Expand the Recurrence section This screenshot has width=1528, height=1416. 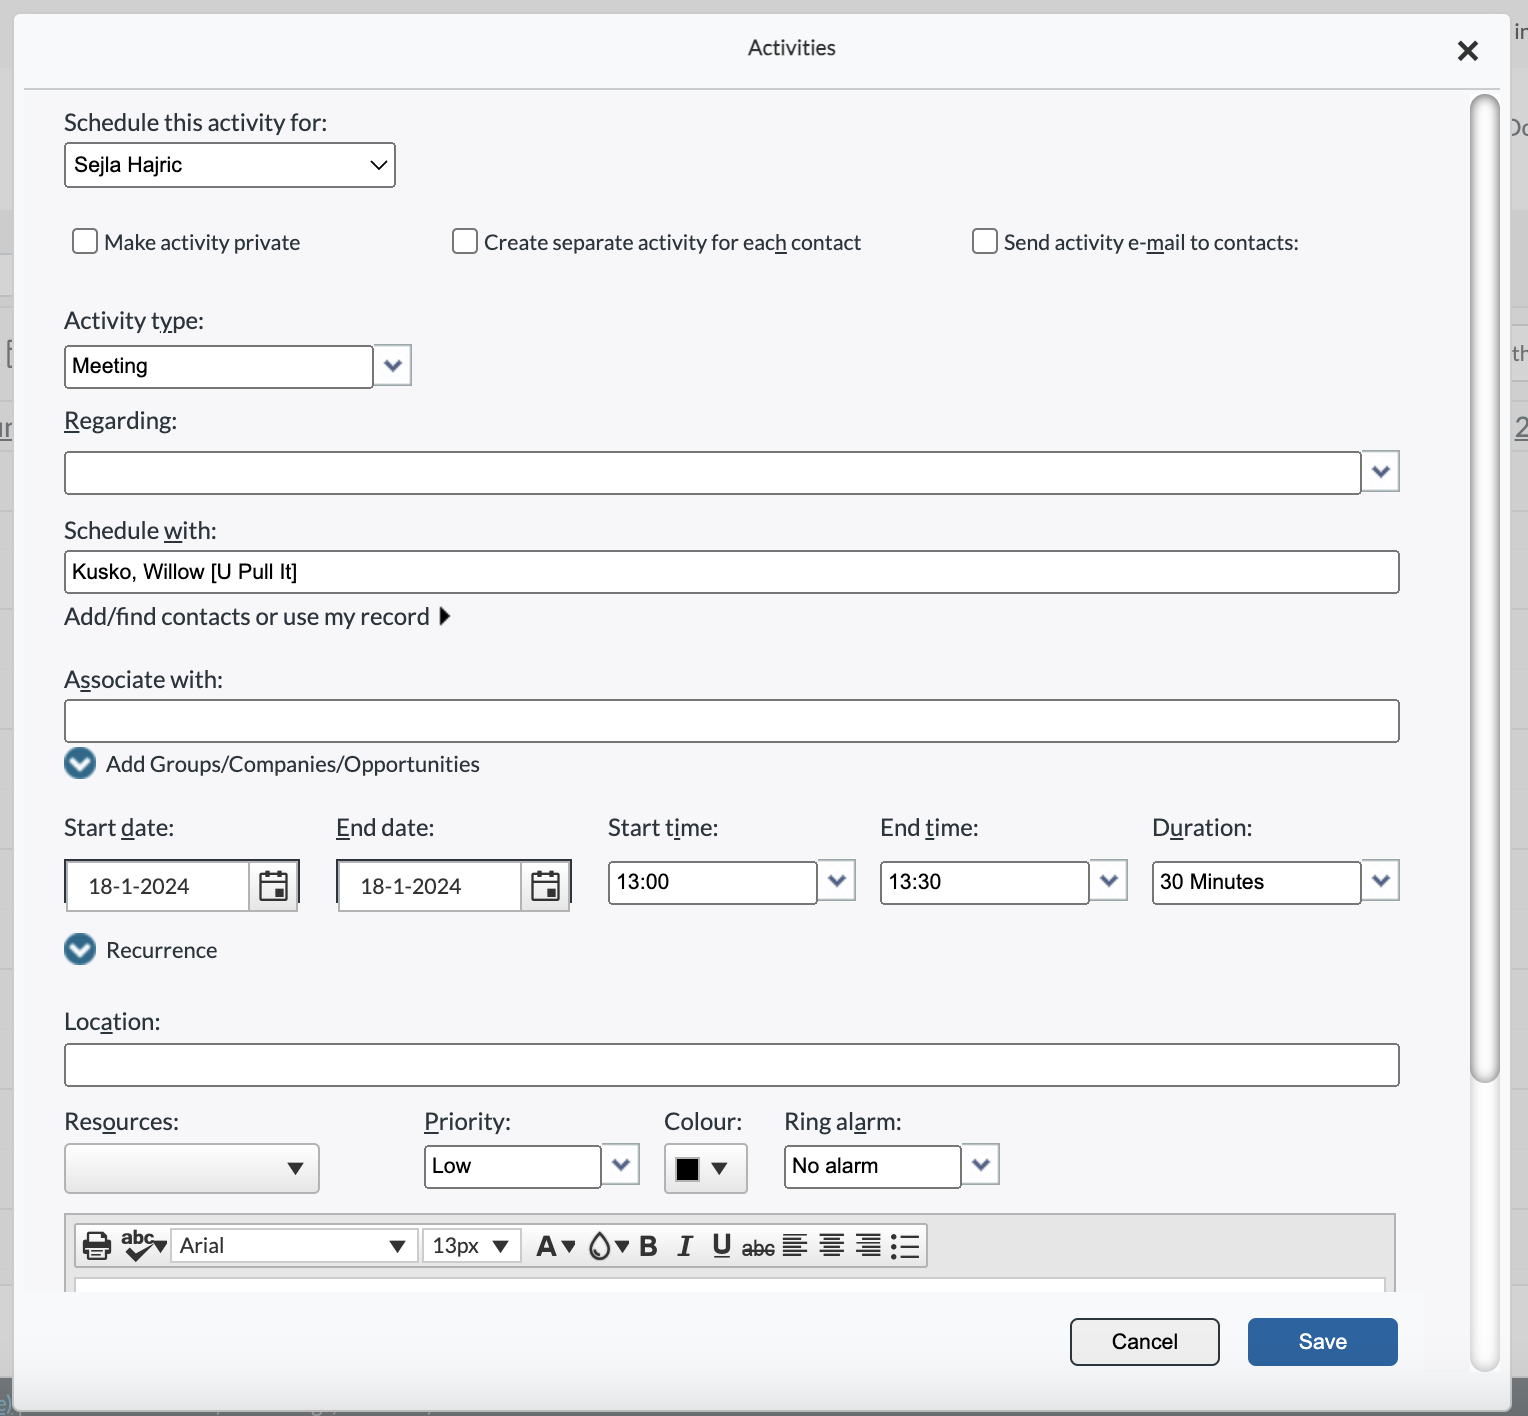(x=79, y=949)
